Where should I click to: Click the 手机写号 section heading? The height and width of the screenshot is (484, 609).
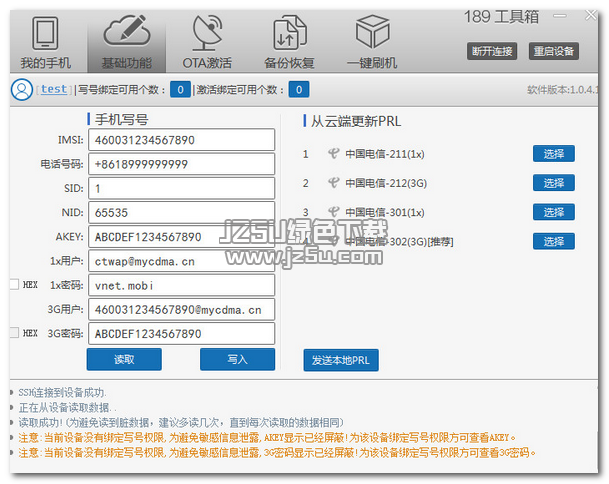122,119
